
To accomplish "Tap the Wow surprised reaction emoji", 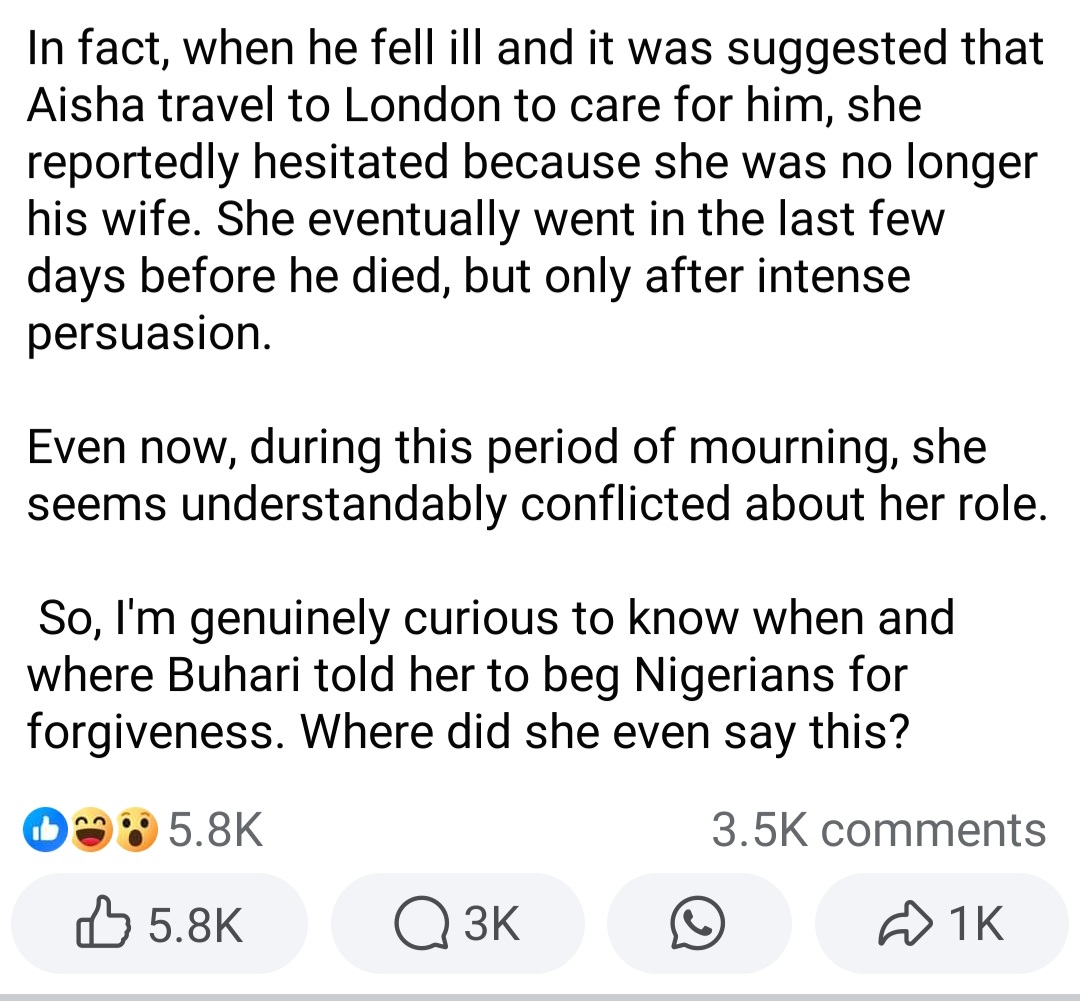I will [136, 829].
